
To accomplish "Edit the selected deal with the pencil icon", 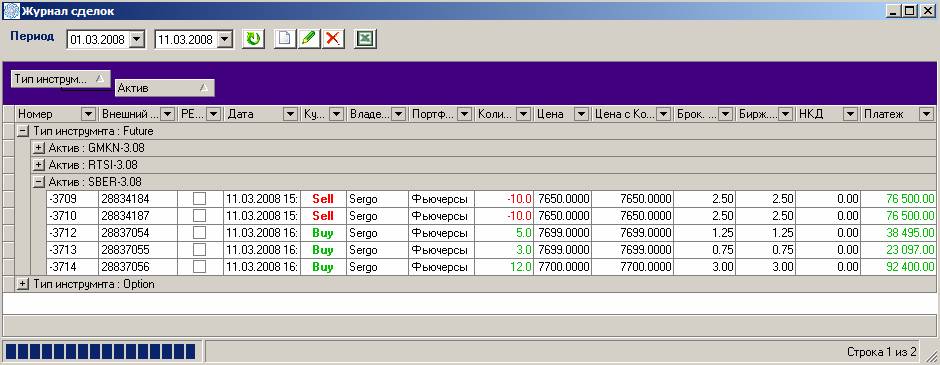I will pyautogui.click(x=309, y=40).
